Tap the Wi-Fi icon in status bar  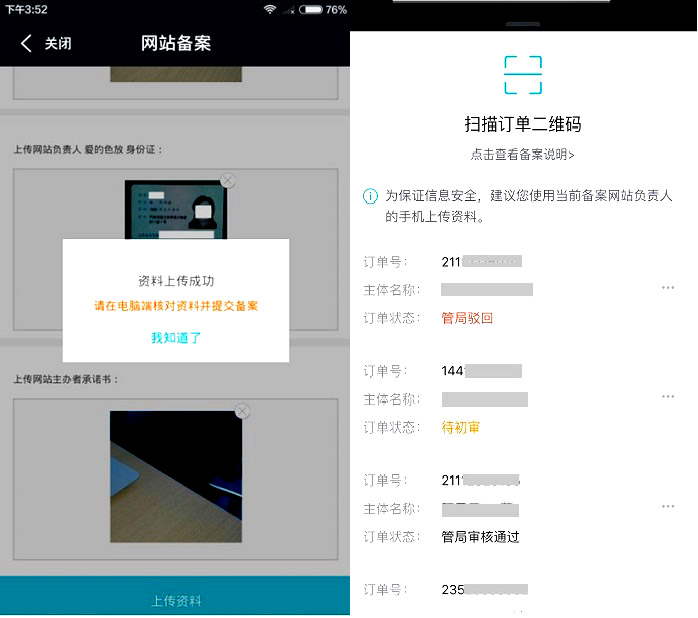point(270,9)
